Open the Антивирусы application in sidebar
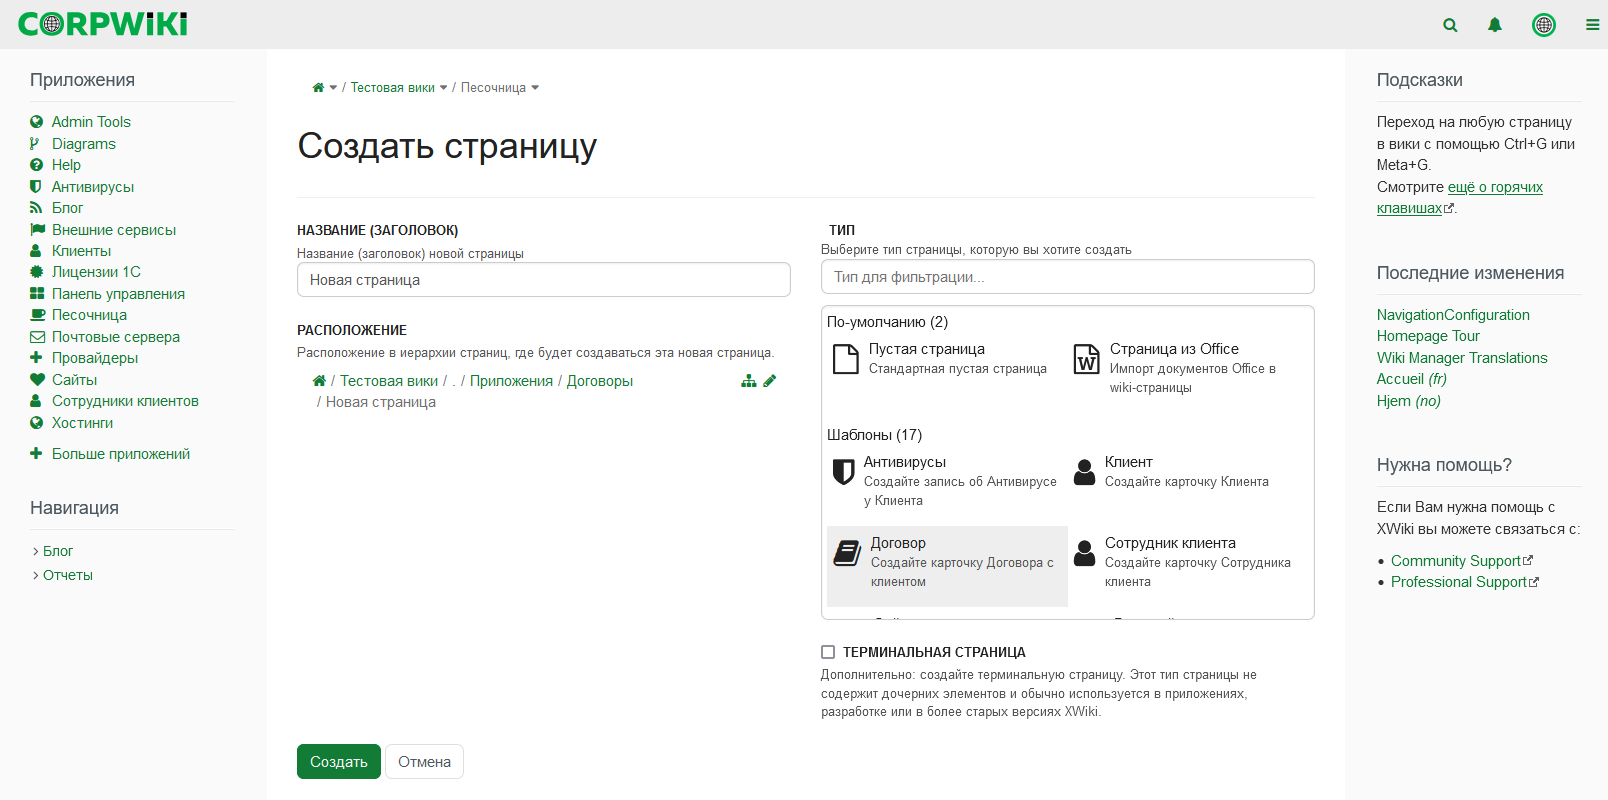Screen dimensions: 1608x800 [93, 187]
